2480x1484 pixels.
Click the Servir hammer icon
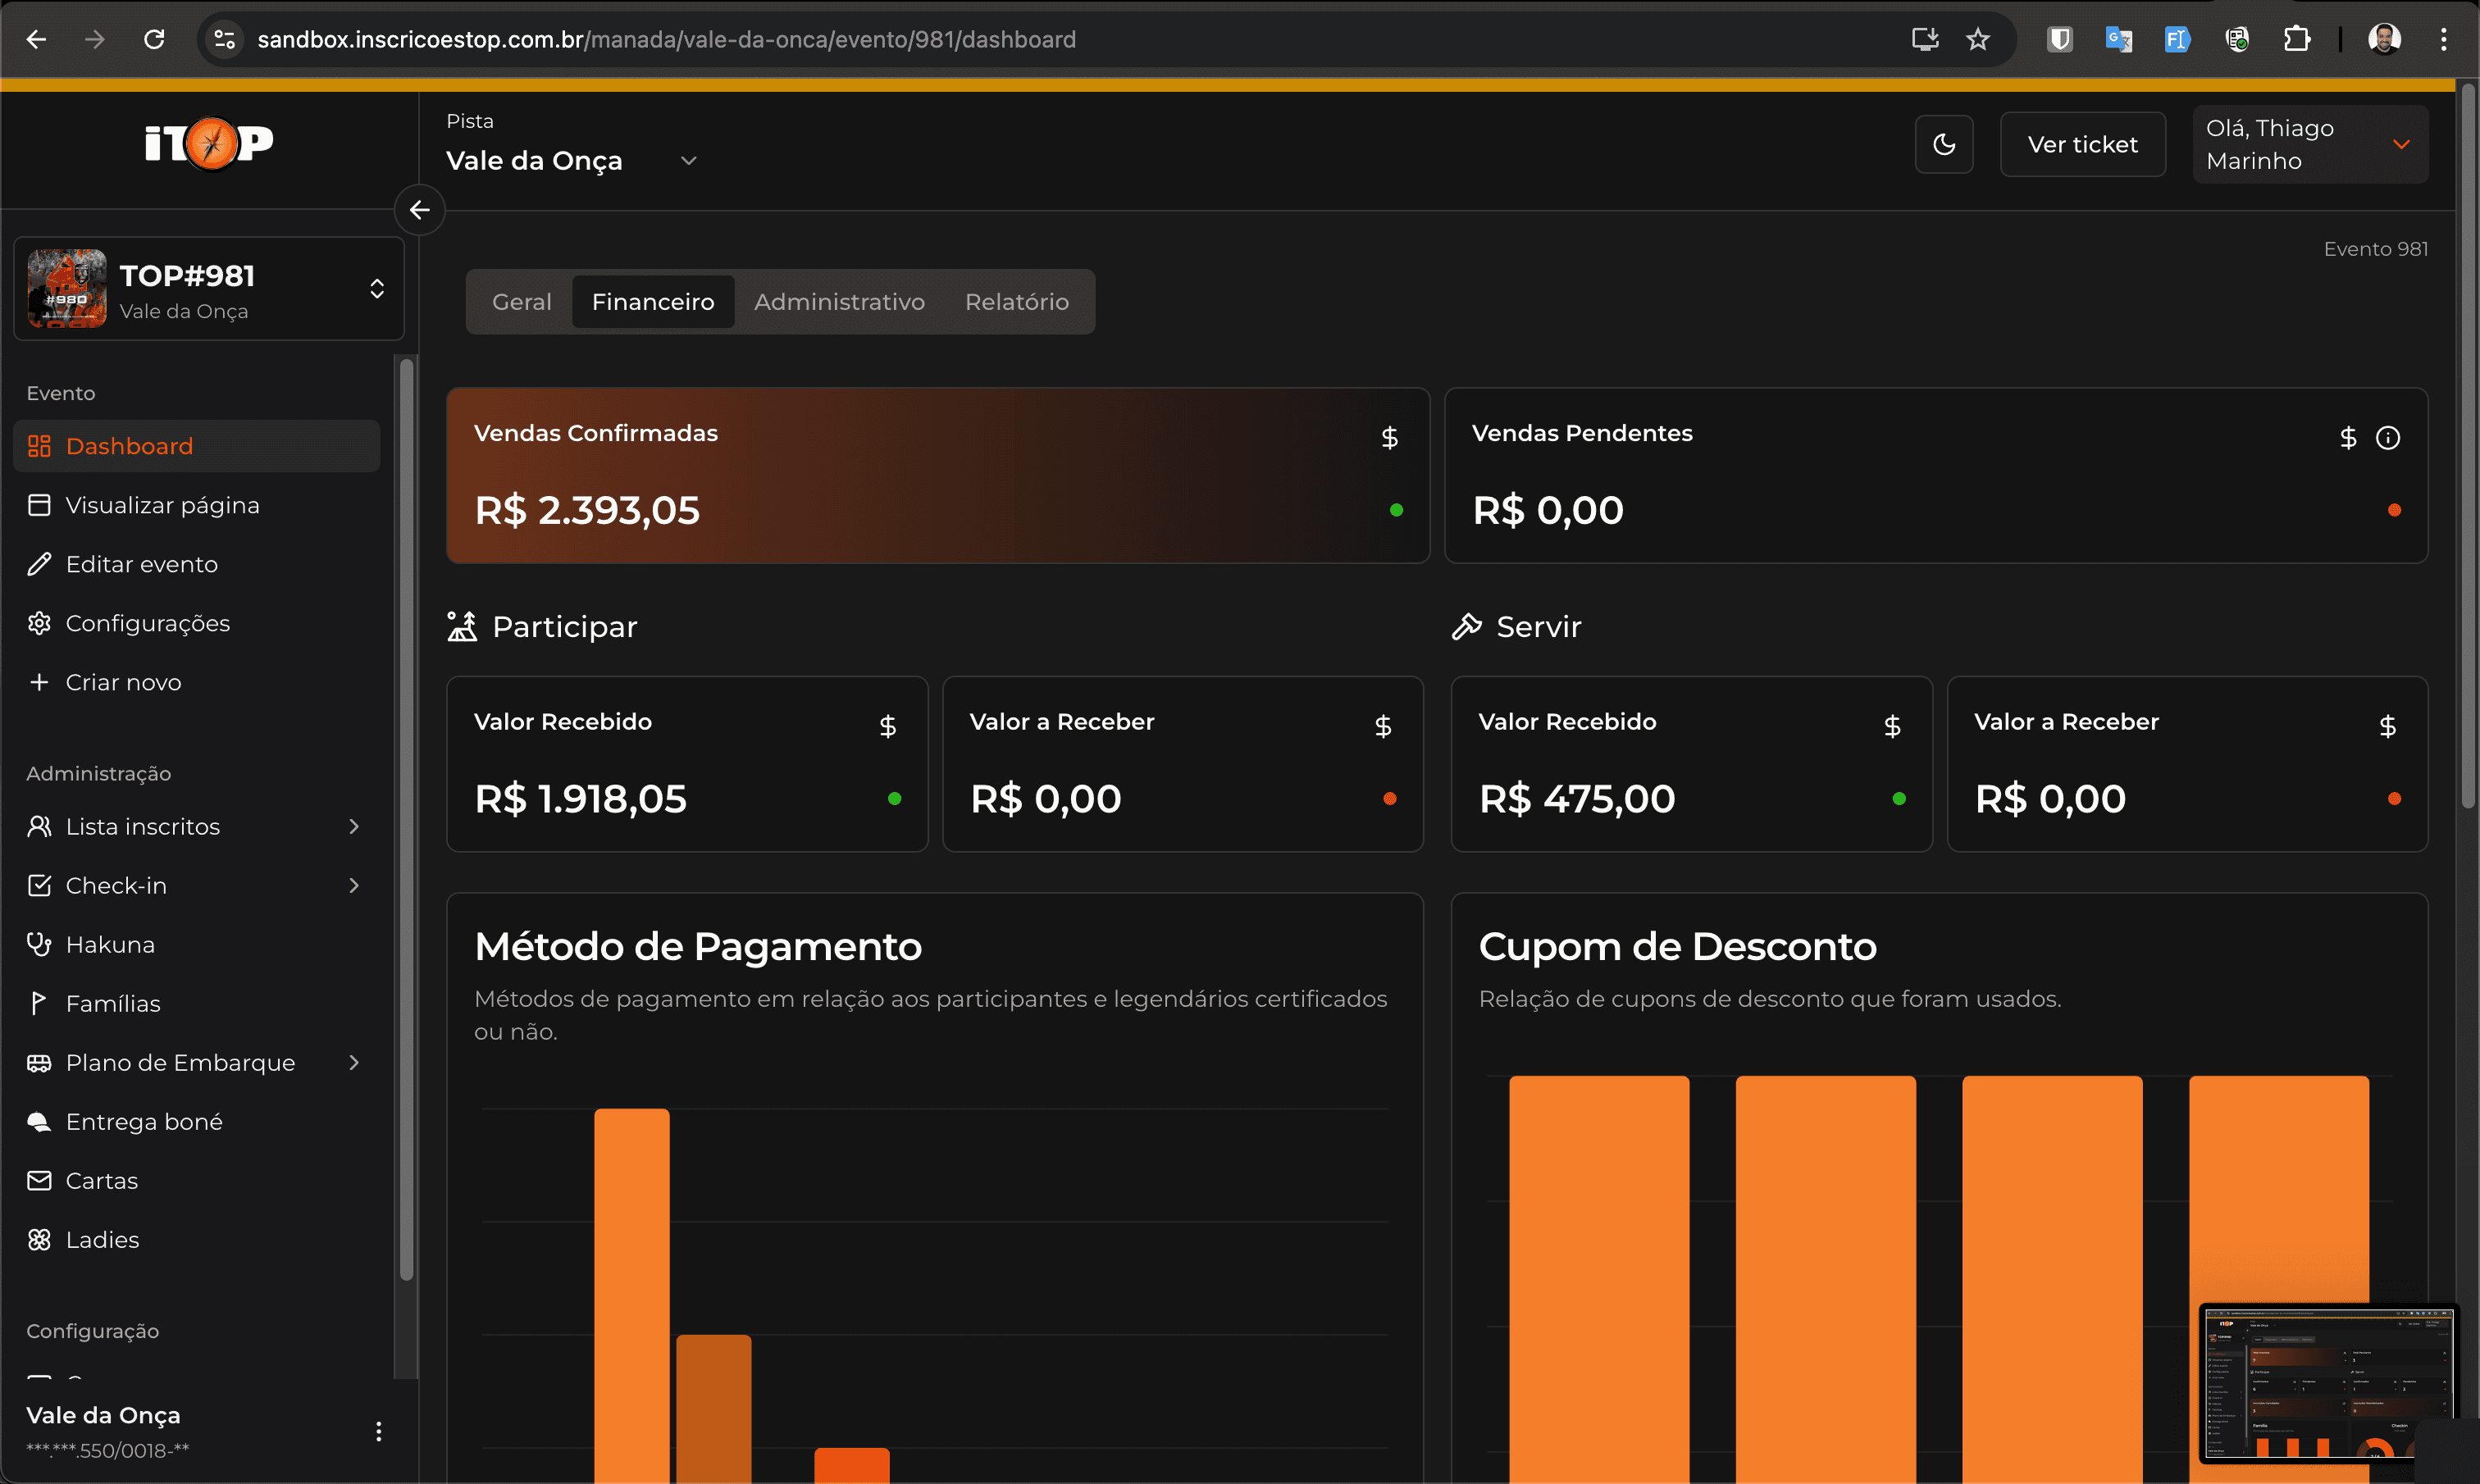(x=1466, y=626)
